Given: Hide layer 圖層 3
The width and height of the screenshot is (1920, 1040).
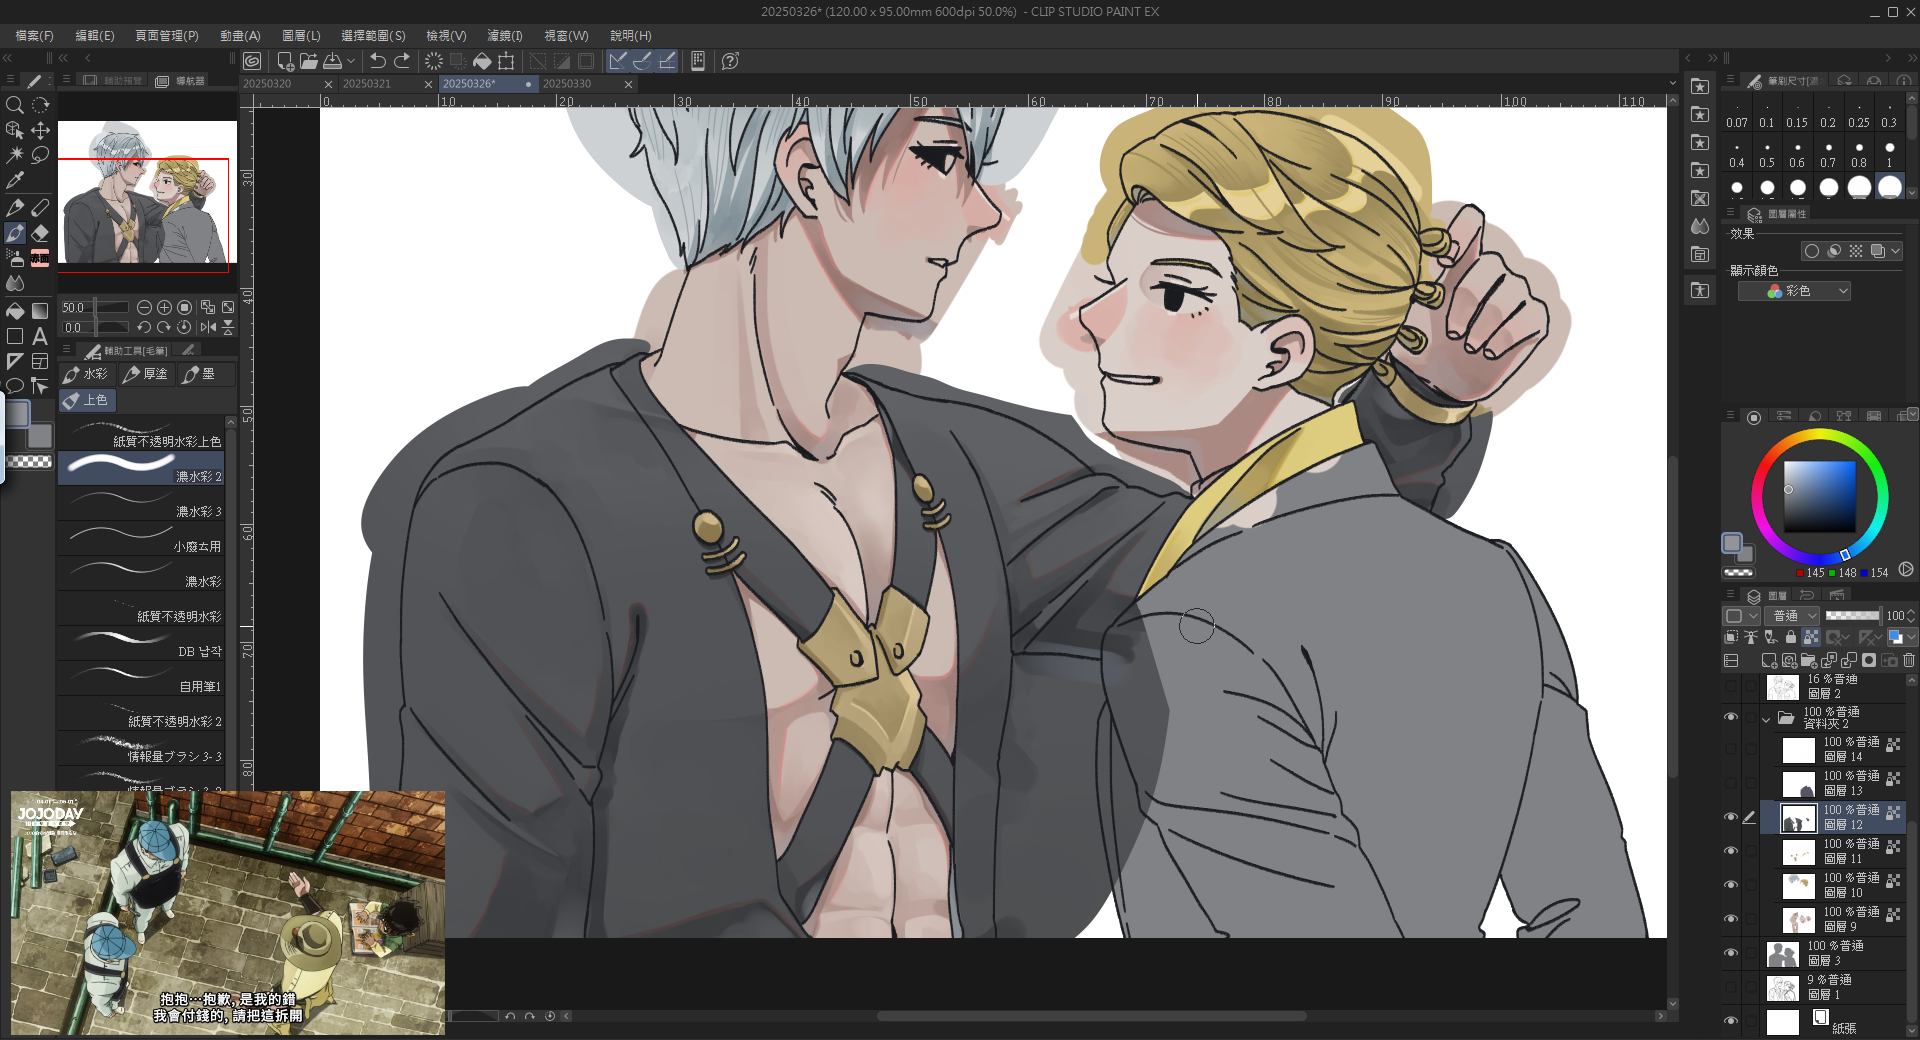Looking at the screenshot, I should click(x=1731, y=953).
